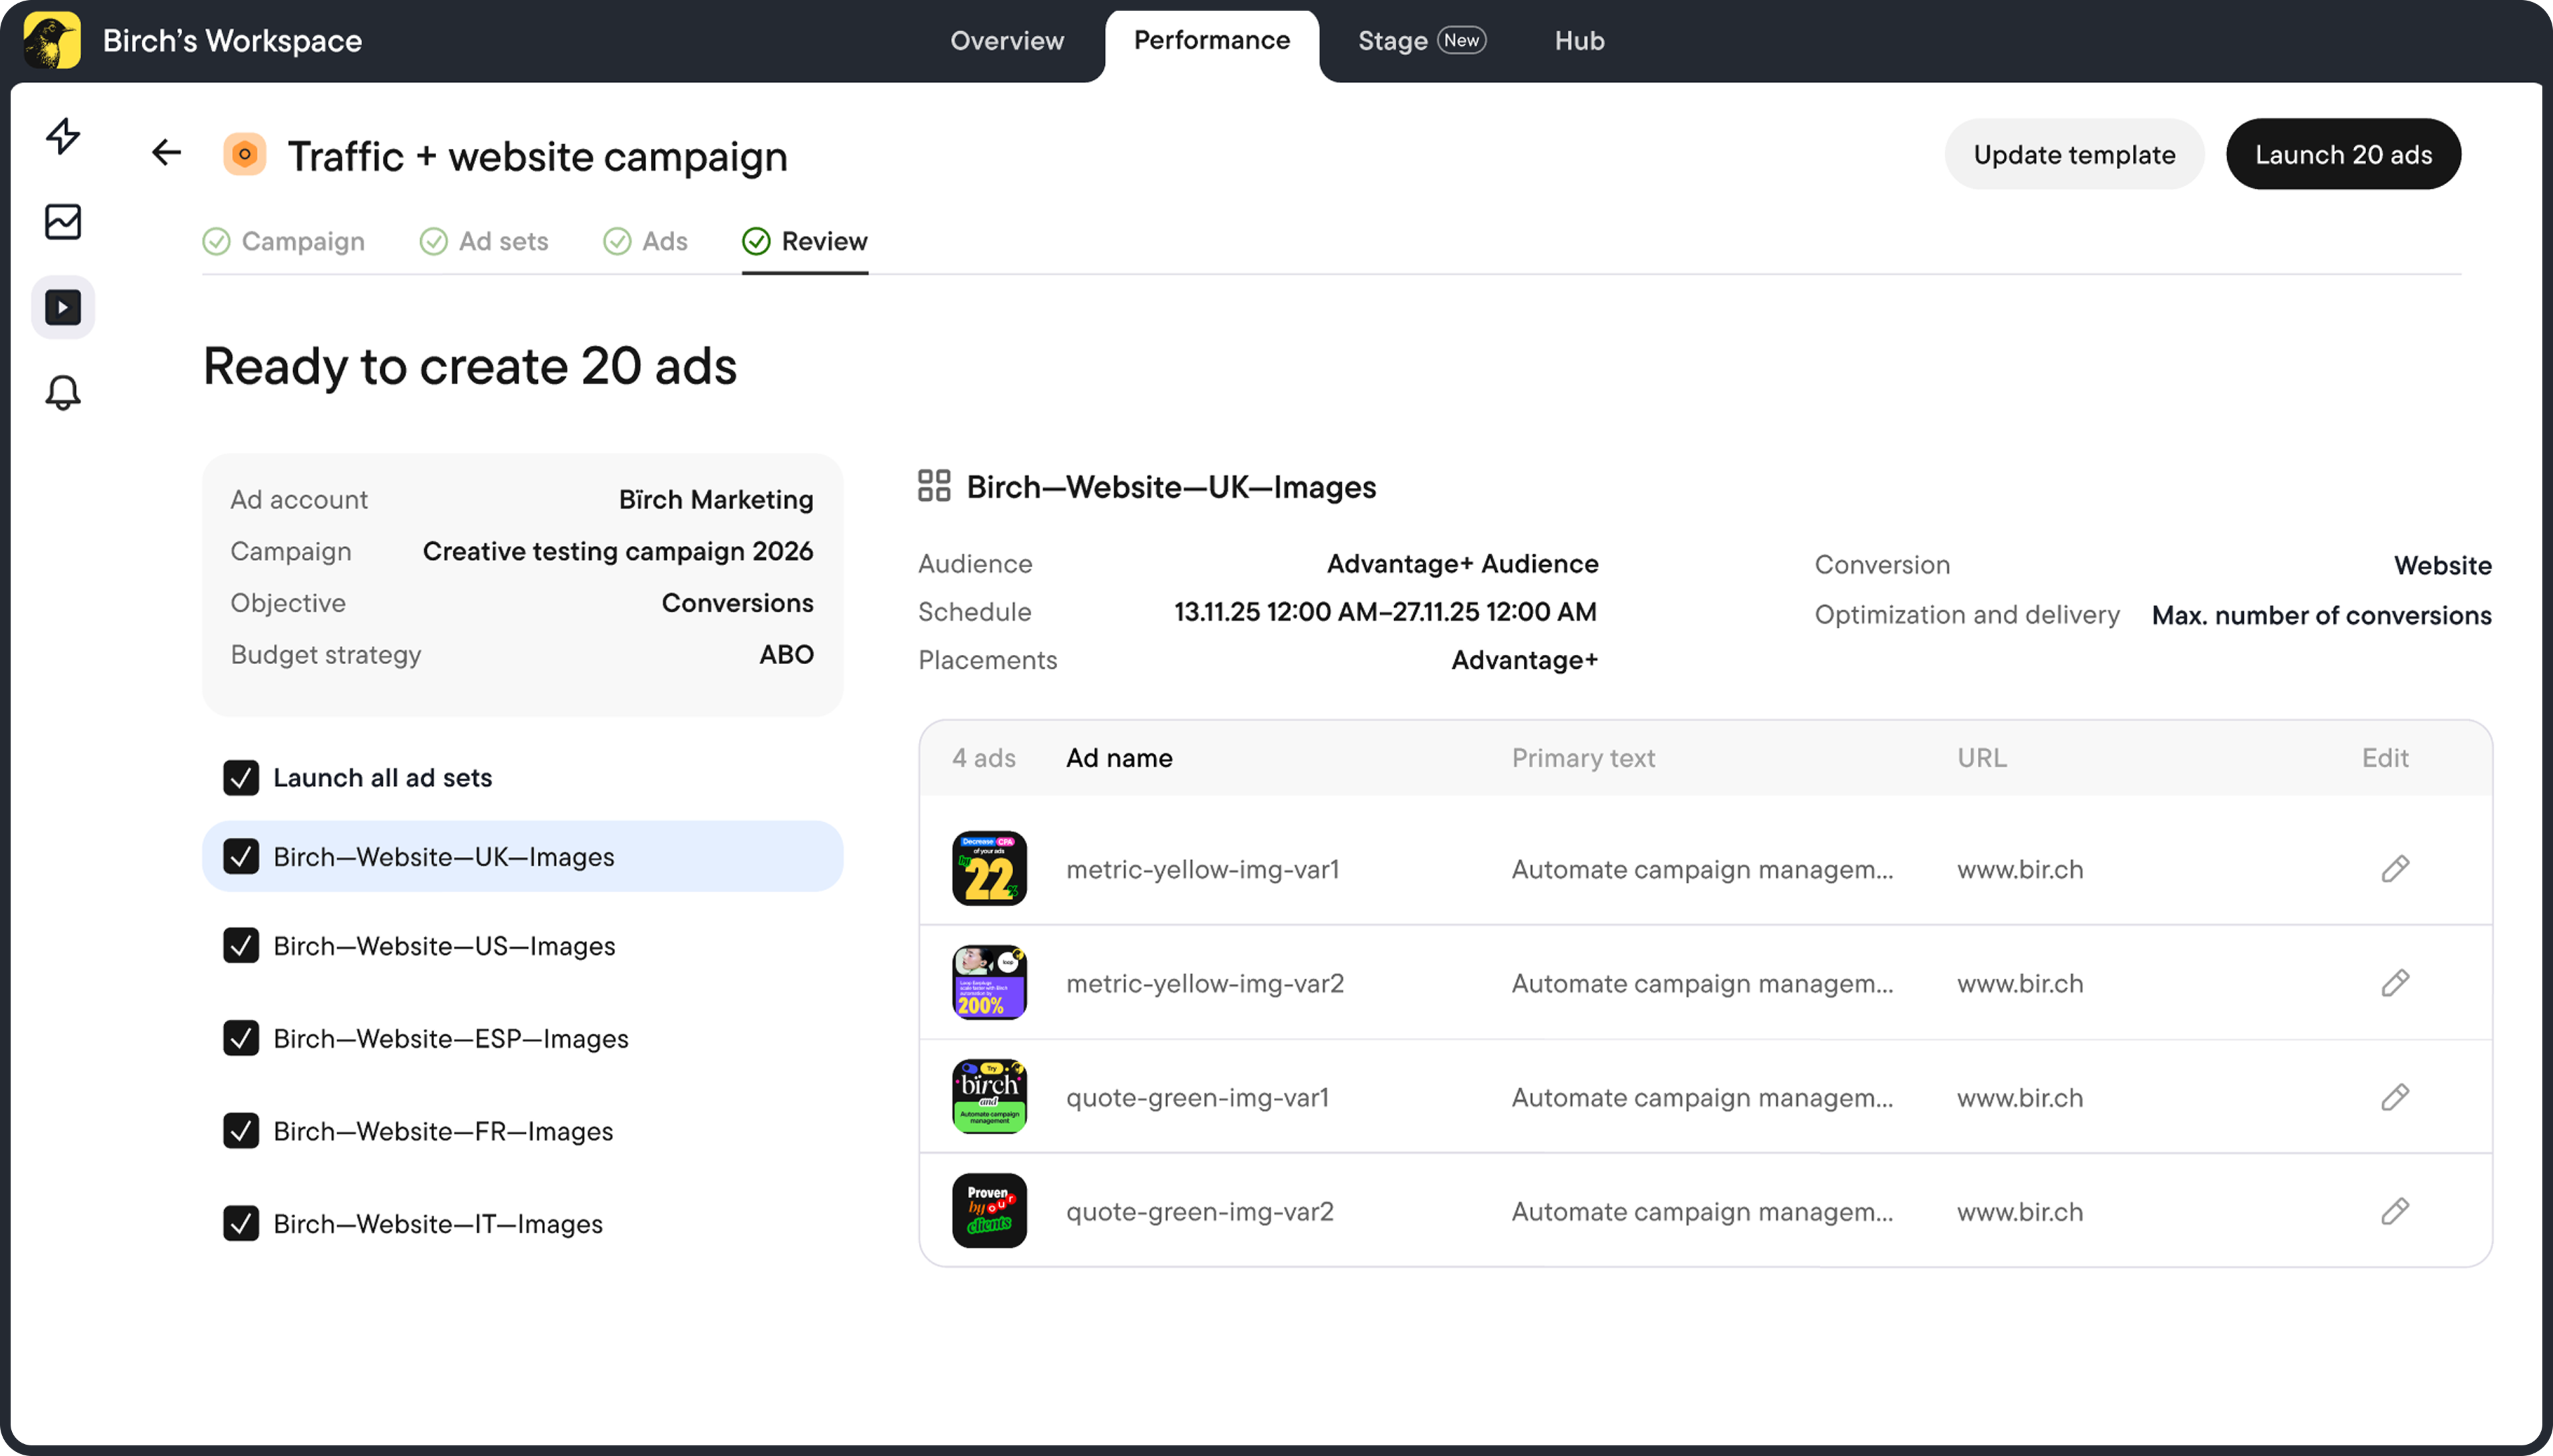
Task: Click the Birch bird workspace logo
Action: pos(52,41)
